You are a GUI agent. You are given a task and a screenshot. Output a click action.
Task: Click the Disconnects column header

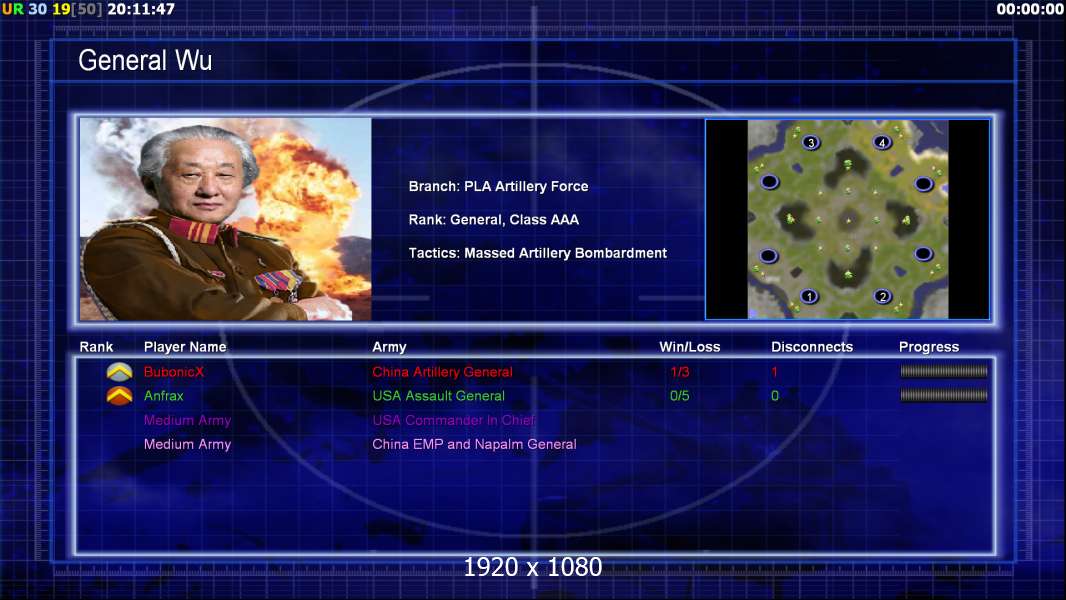[812, 347]
